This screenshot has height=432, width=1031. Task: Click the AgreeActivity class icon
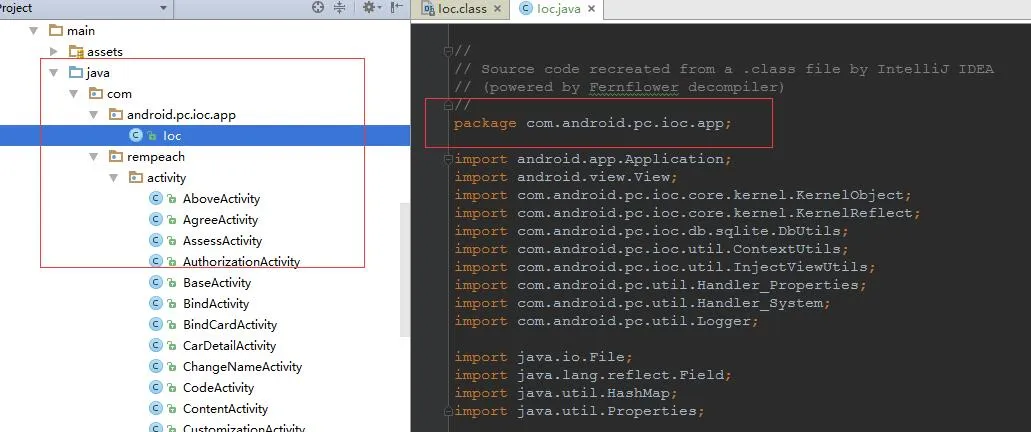click(156, 220)
